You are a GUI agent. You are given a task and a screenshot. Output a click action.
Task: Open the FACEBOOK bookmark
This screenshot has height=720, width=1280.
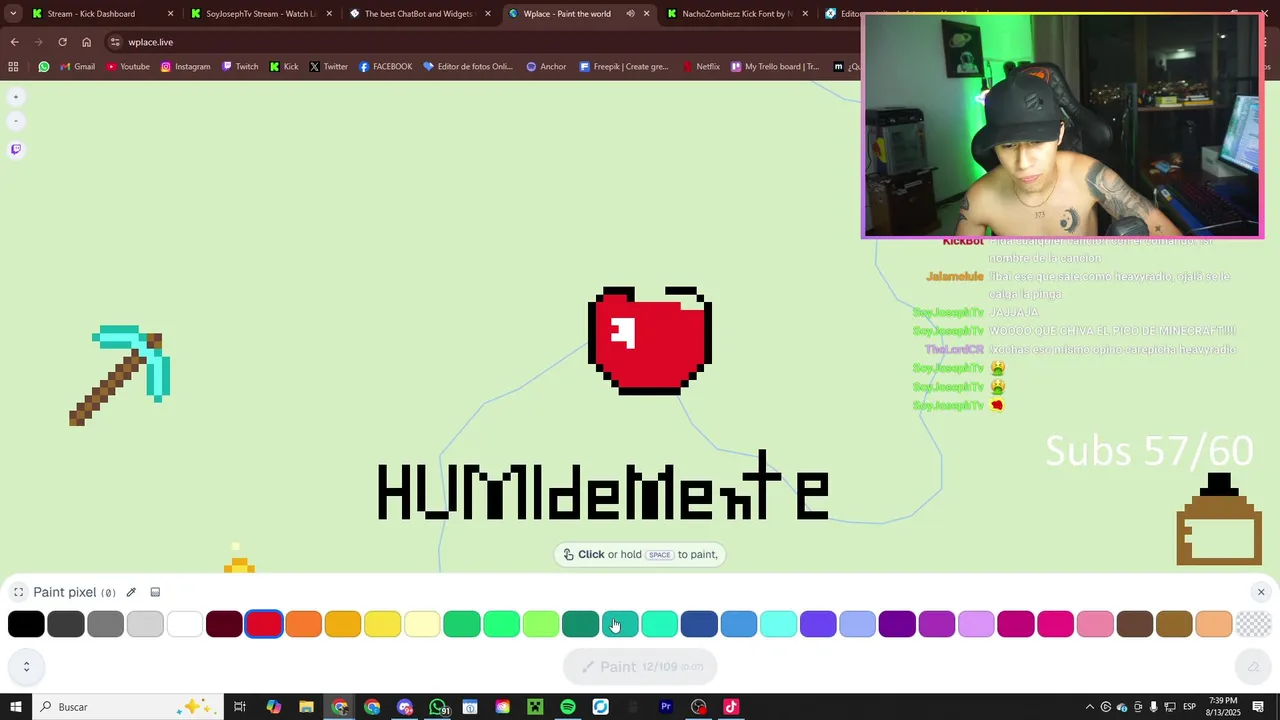click(x=385, y=67)
